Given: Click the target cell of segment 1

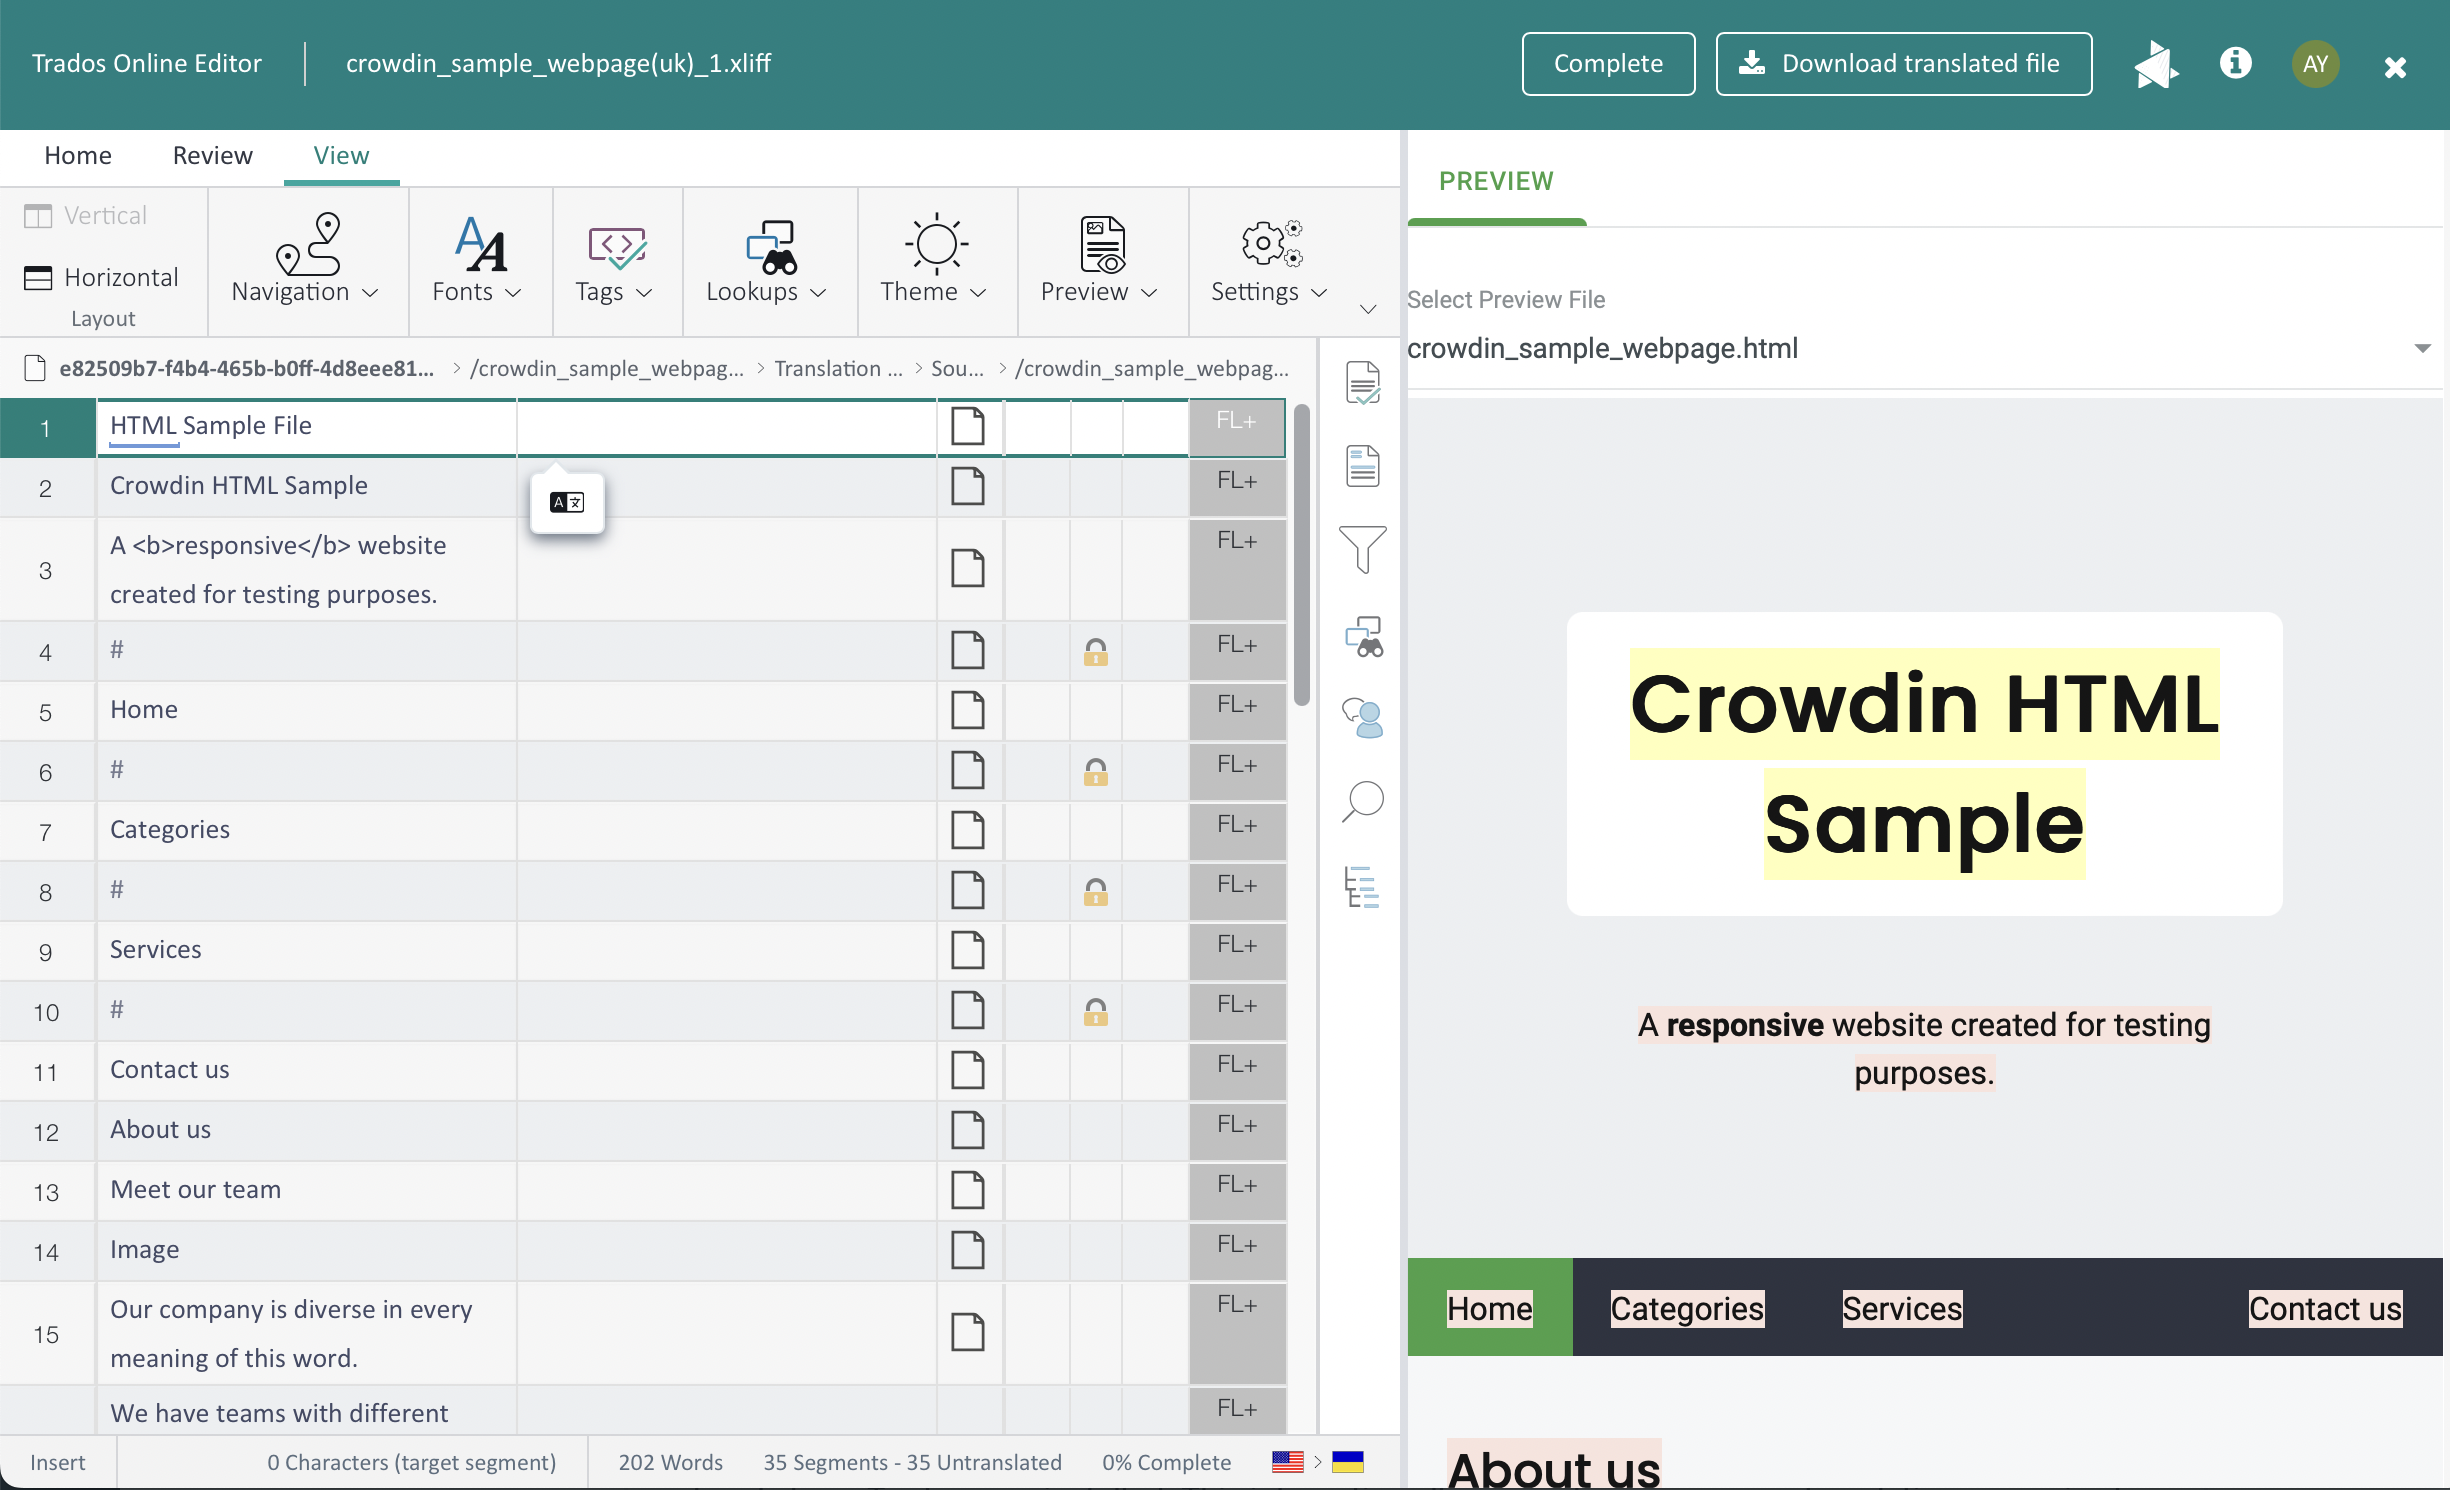Looking at the screenshot, I should click(x=726, y=428).
